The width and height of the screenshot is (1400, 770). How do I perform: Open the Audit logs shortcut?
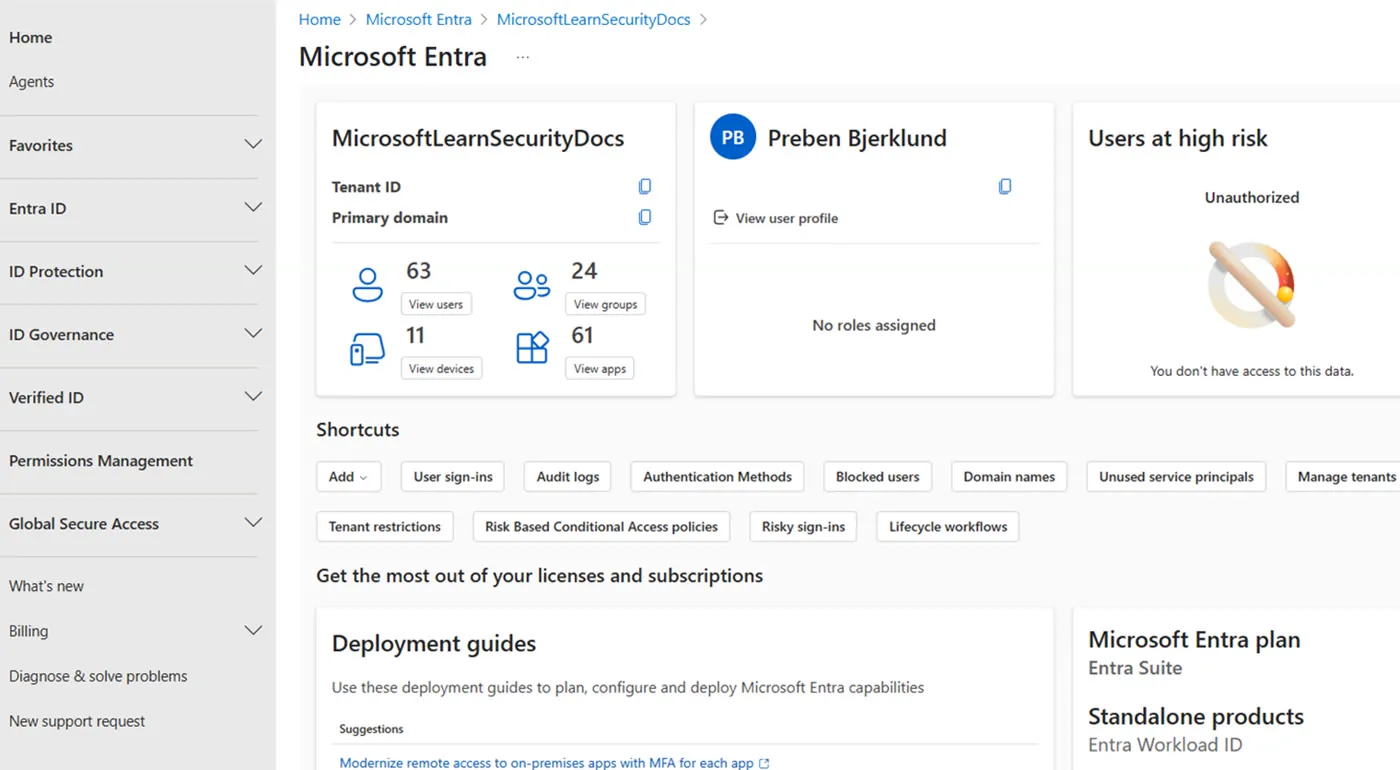click(x=568, y=477)
